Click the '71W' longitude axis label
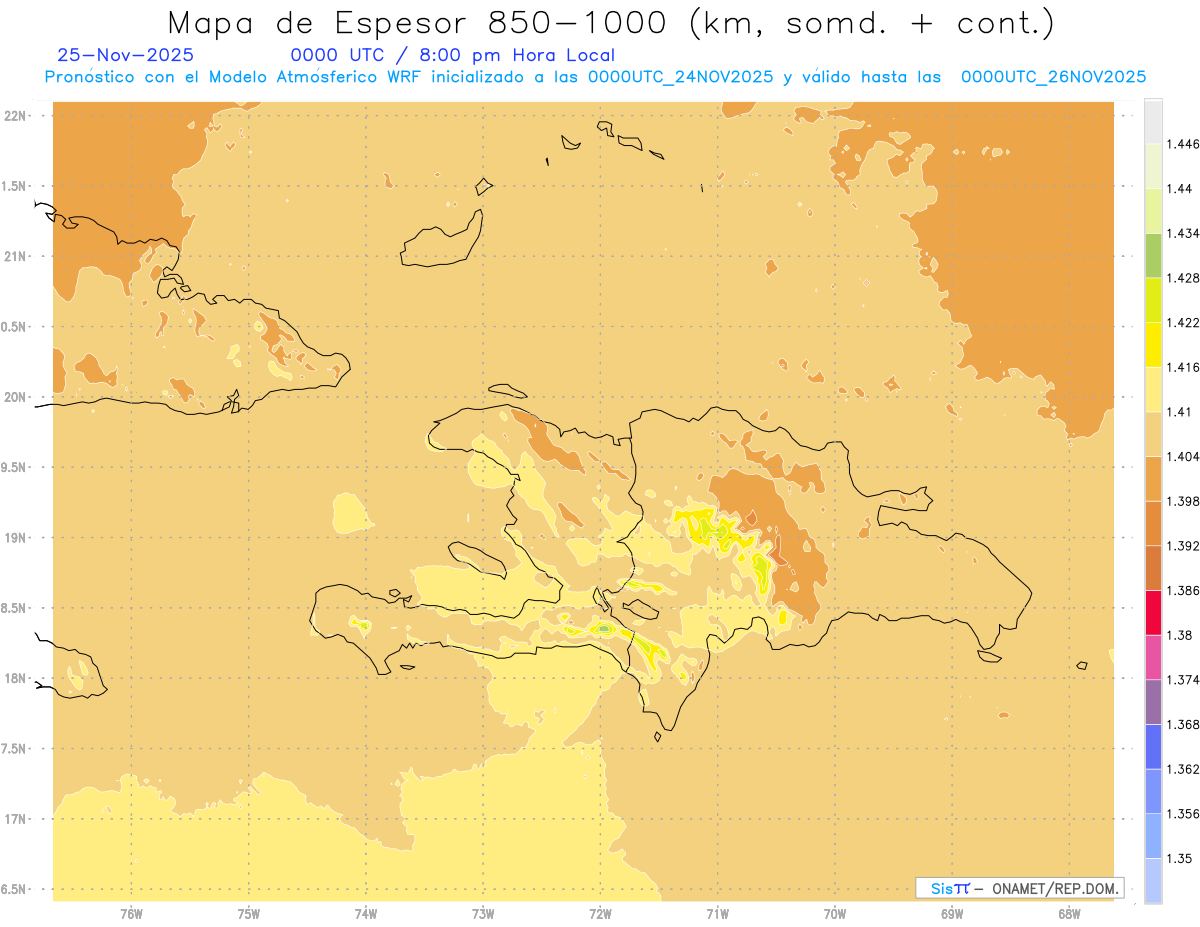The width and height of the screenshot is (1200, 927). pyautogui.click(x=717, y=914)
